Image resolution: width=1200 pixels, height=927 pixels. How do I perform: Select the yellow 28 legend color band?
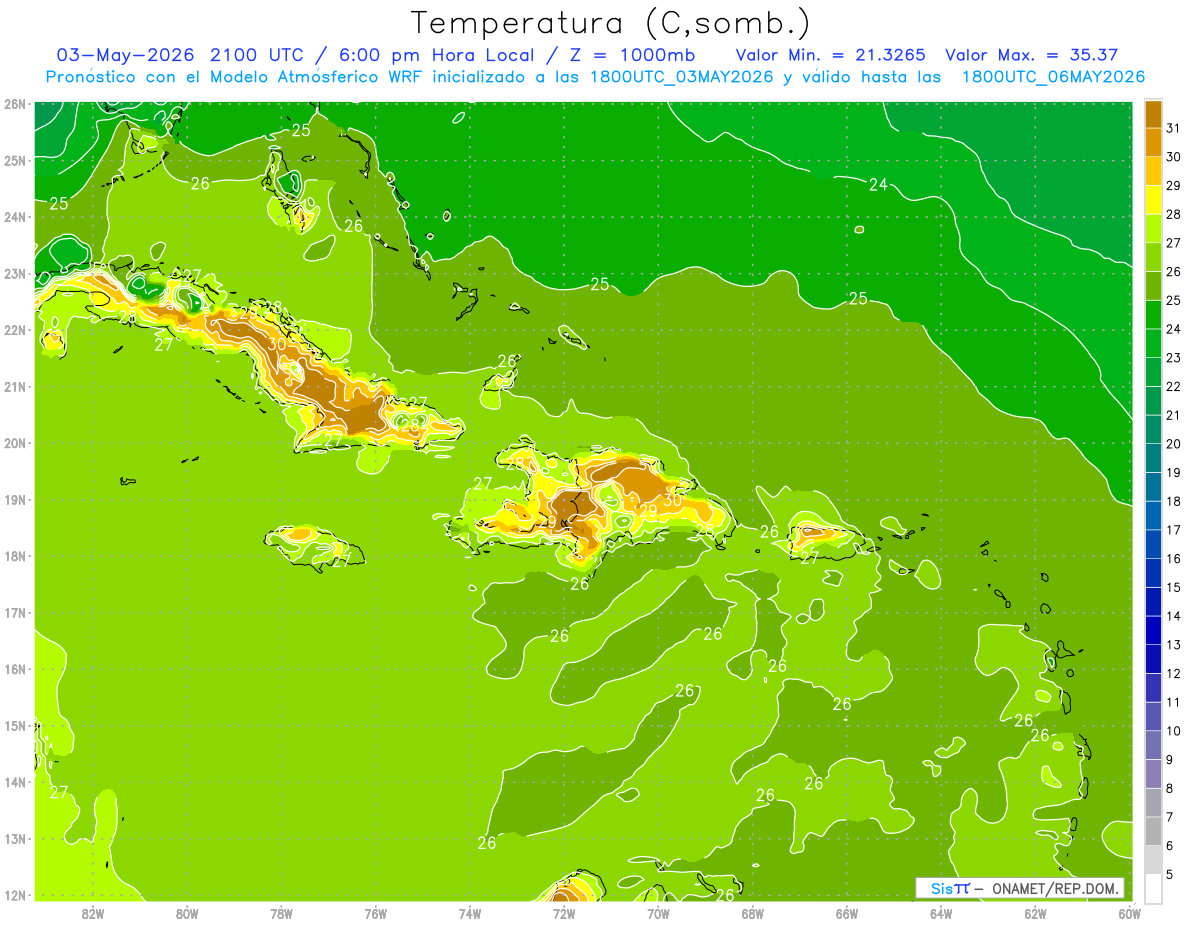pyautogui.click(x=1153, y=201)
